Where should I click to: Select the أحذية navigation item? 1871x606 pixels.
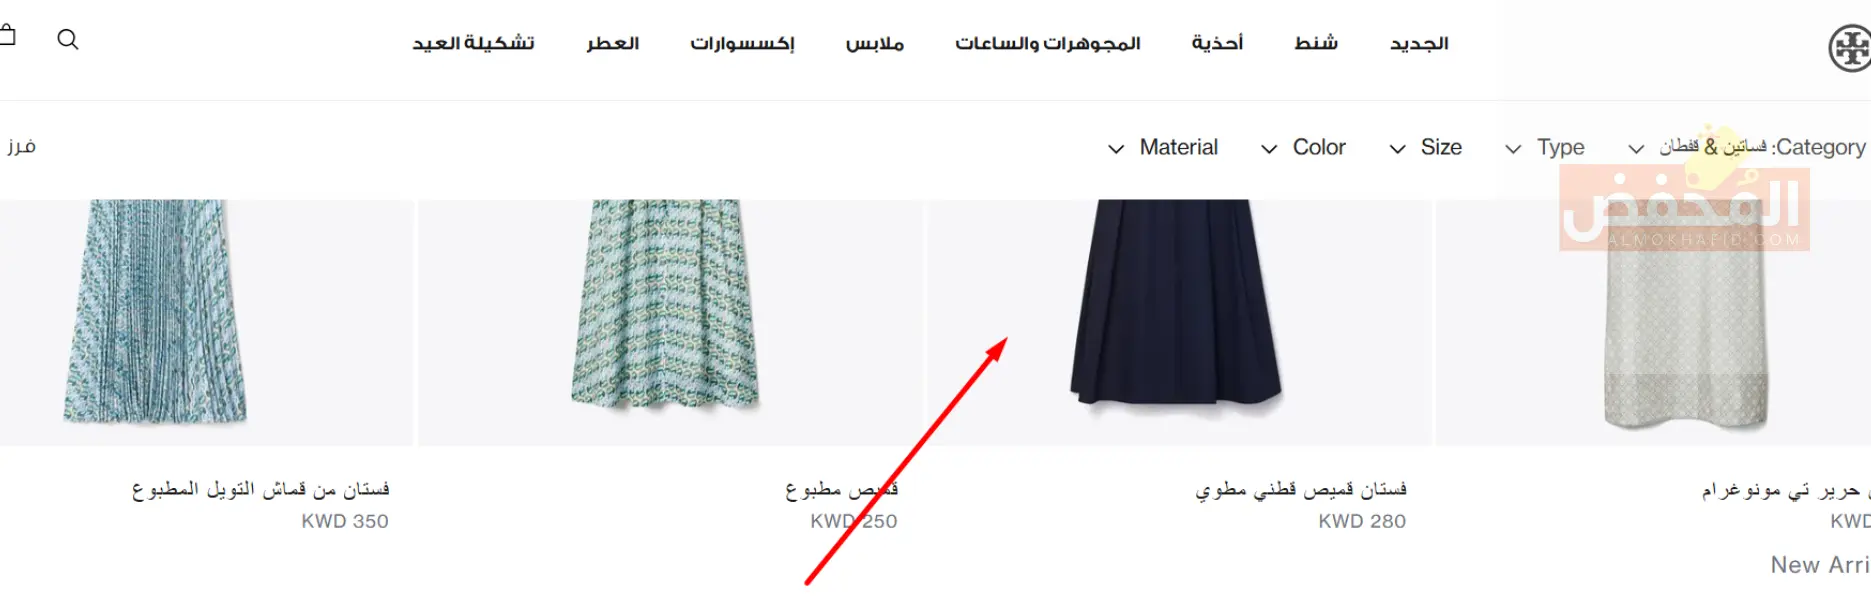click(1217, 43)
